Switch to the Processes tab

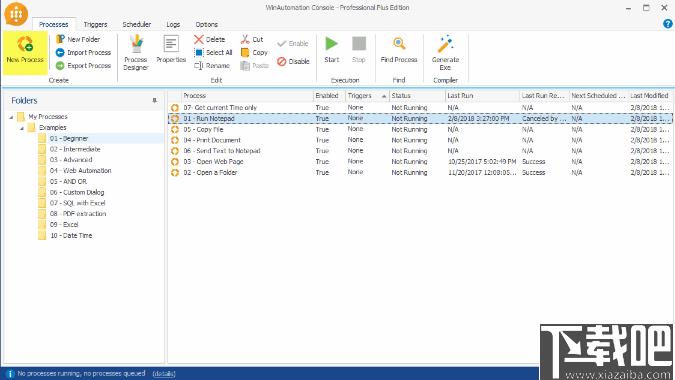pos(53,25)
